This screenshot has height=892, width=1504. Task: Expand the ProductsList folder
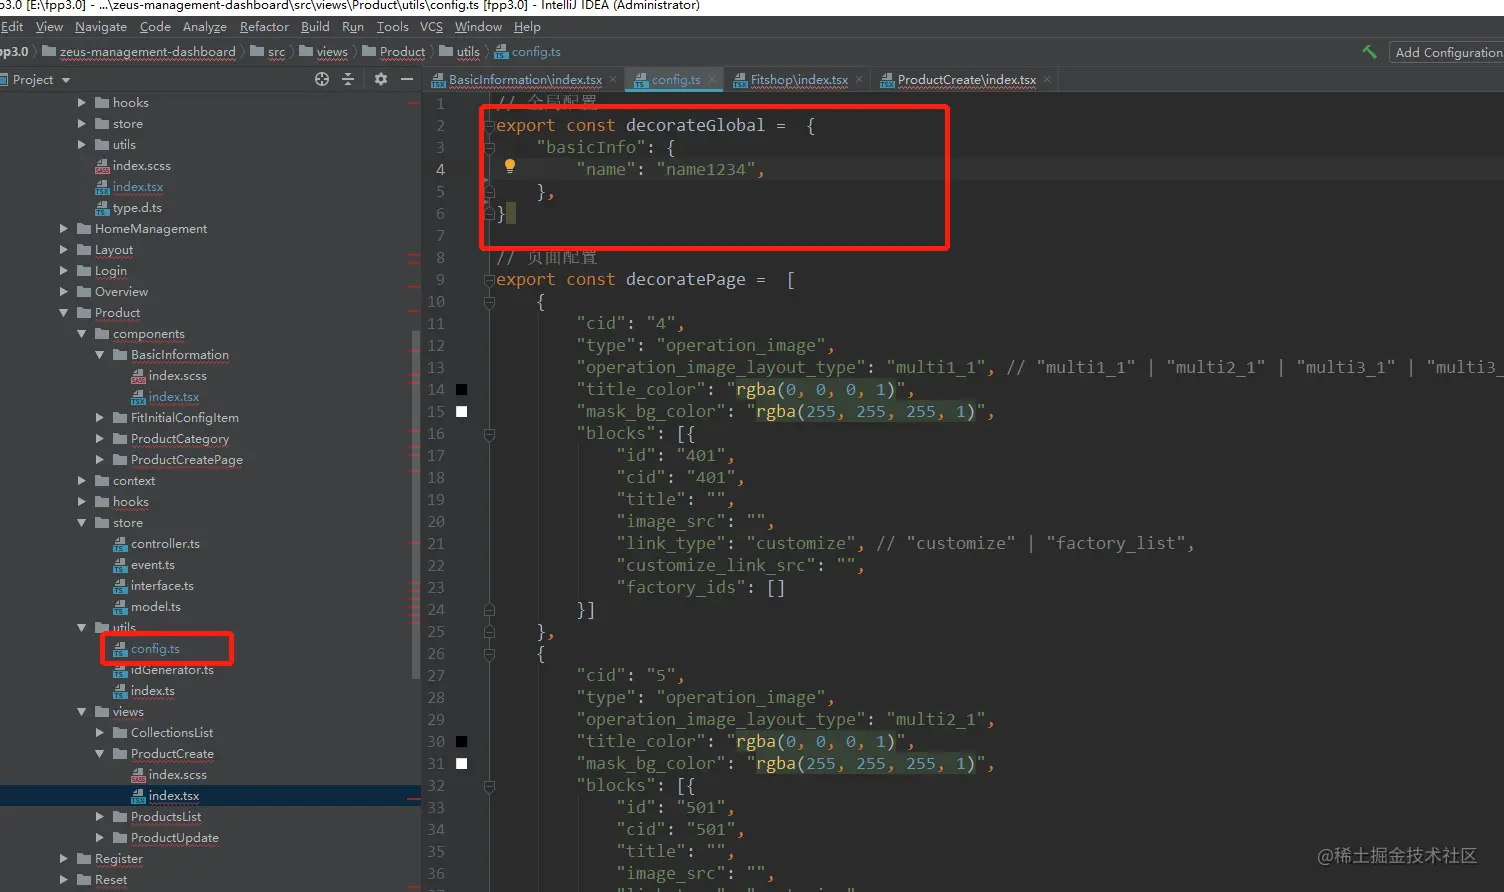[100, 817]
